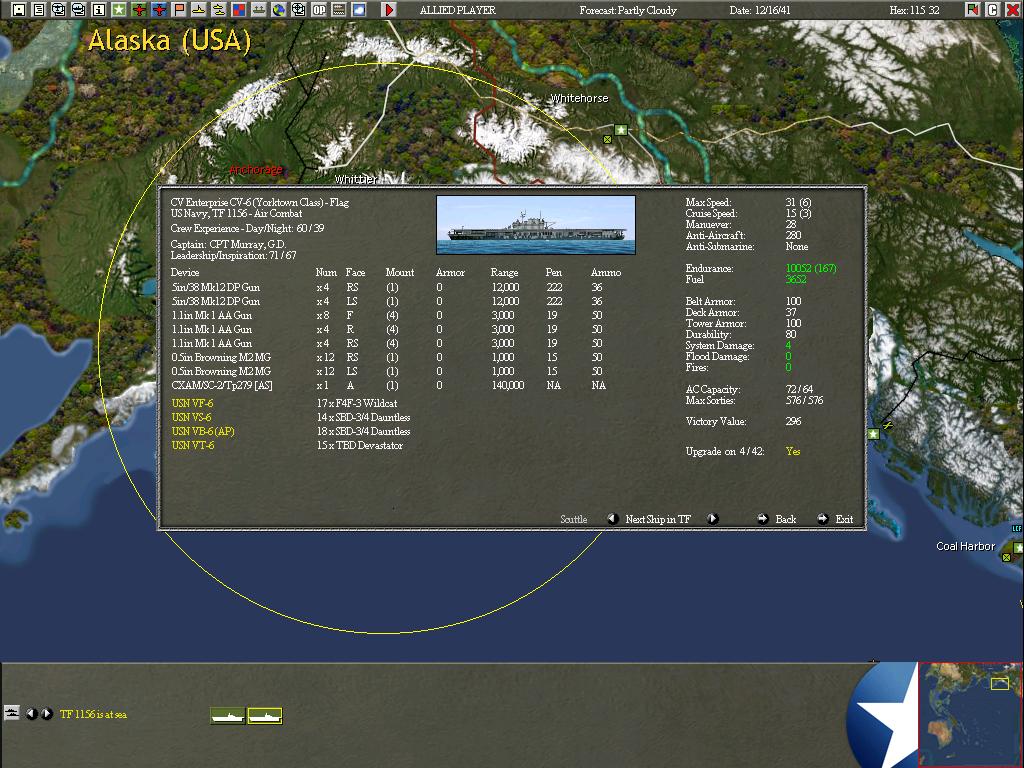Click the globe icon on the top toolbar

coord(278,10)
